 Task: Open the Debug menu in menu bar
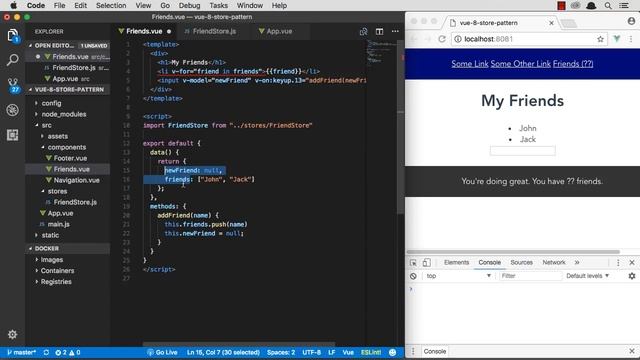(189, 6)
